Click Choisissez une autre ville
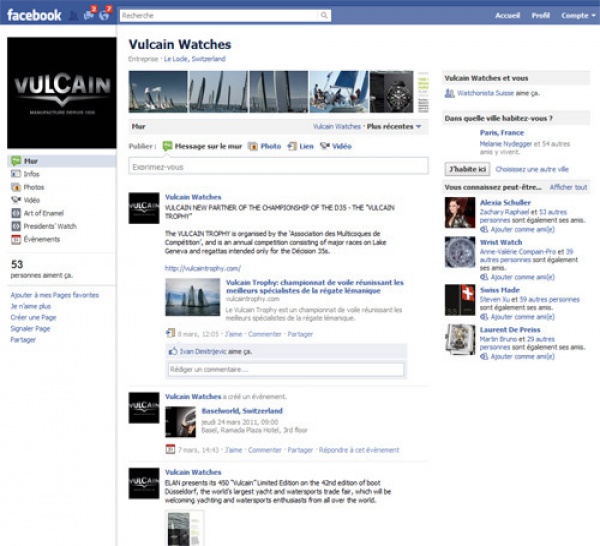Viewport: 600px width, 546px height. tap(532, 169)
